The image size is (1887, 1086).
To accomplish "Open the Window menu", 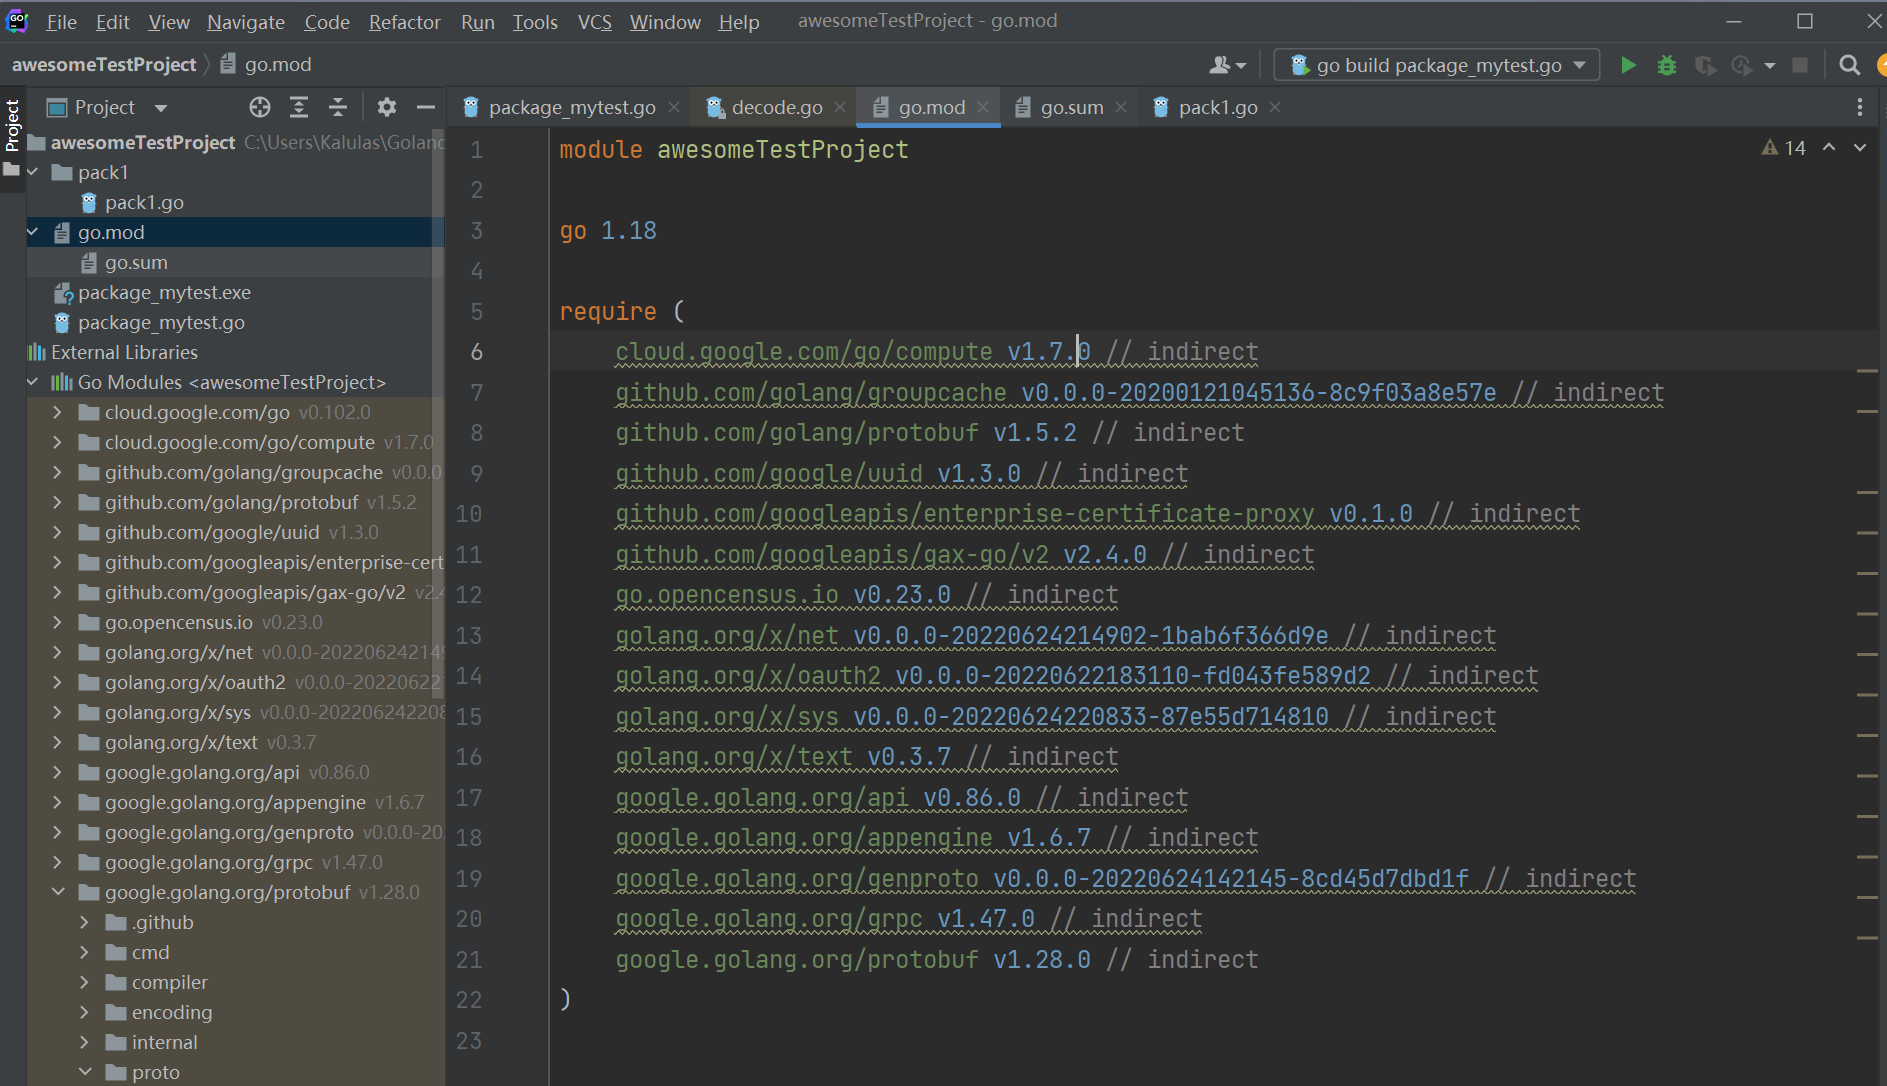I will pos(665,22).
